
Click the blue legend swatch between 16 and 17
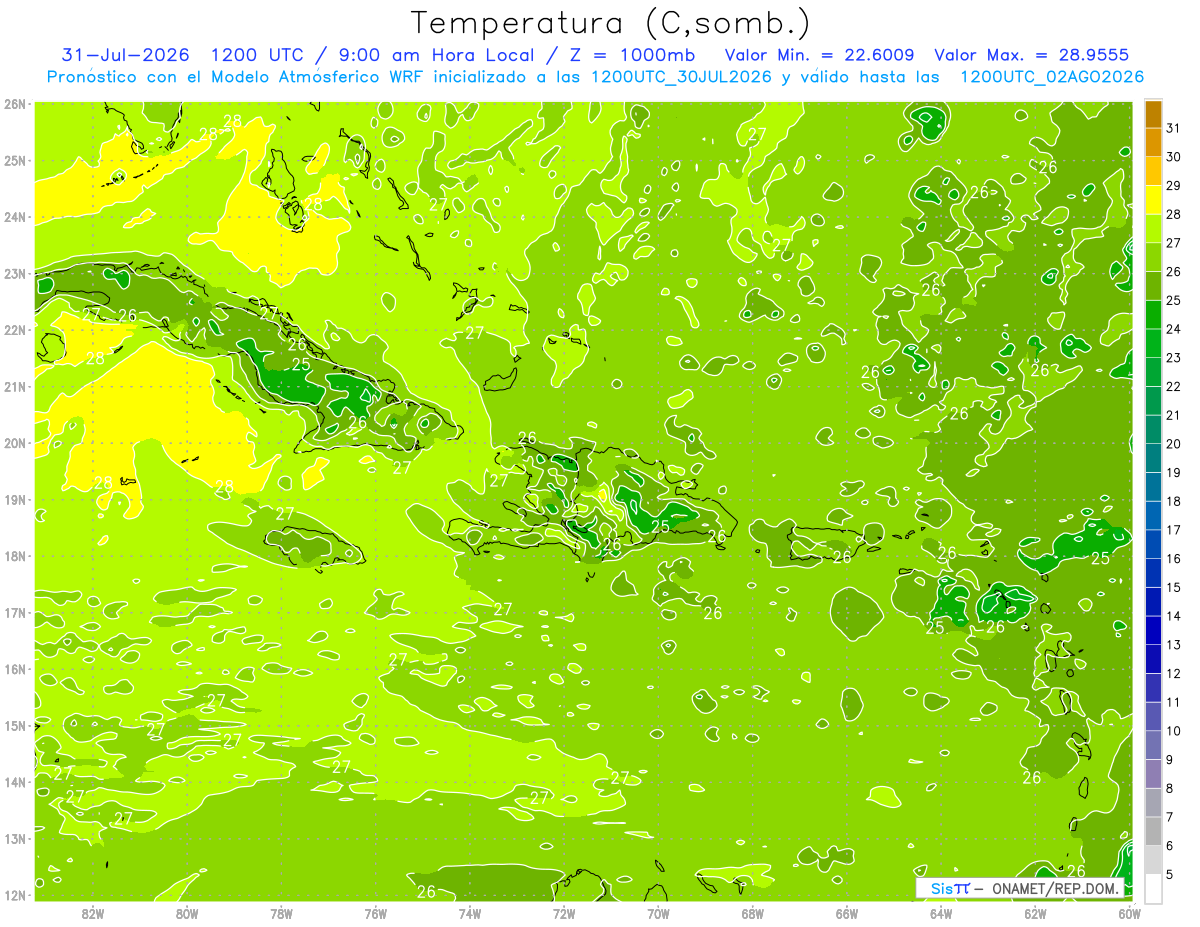pyautogui.click(x=1153, y=544)
